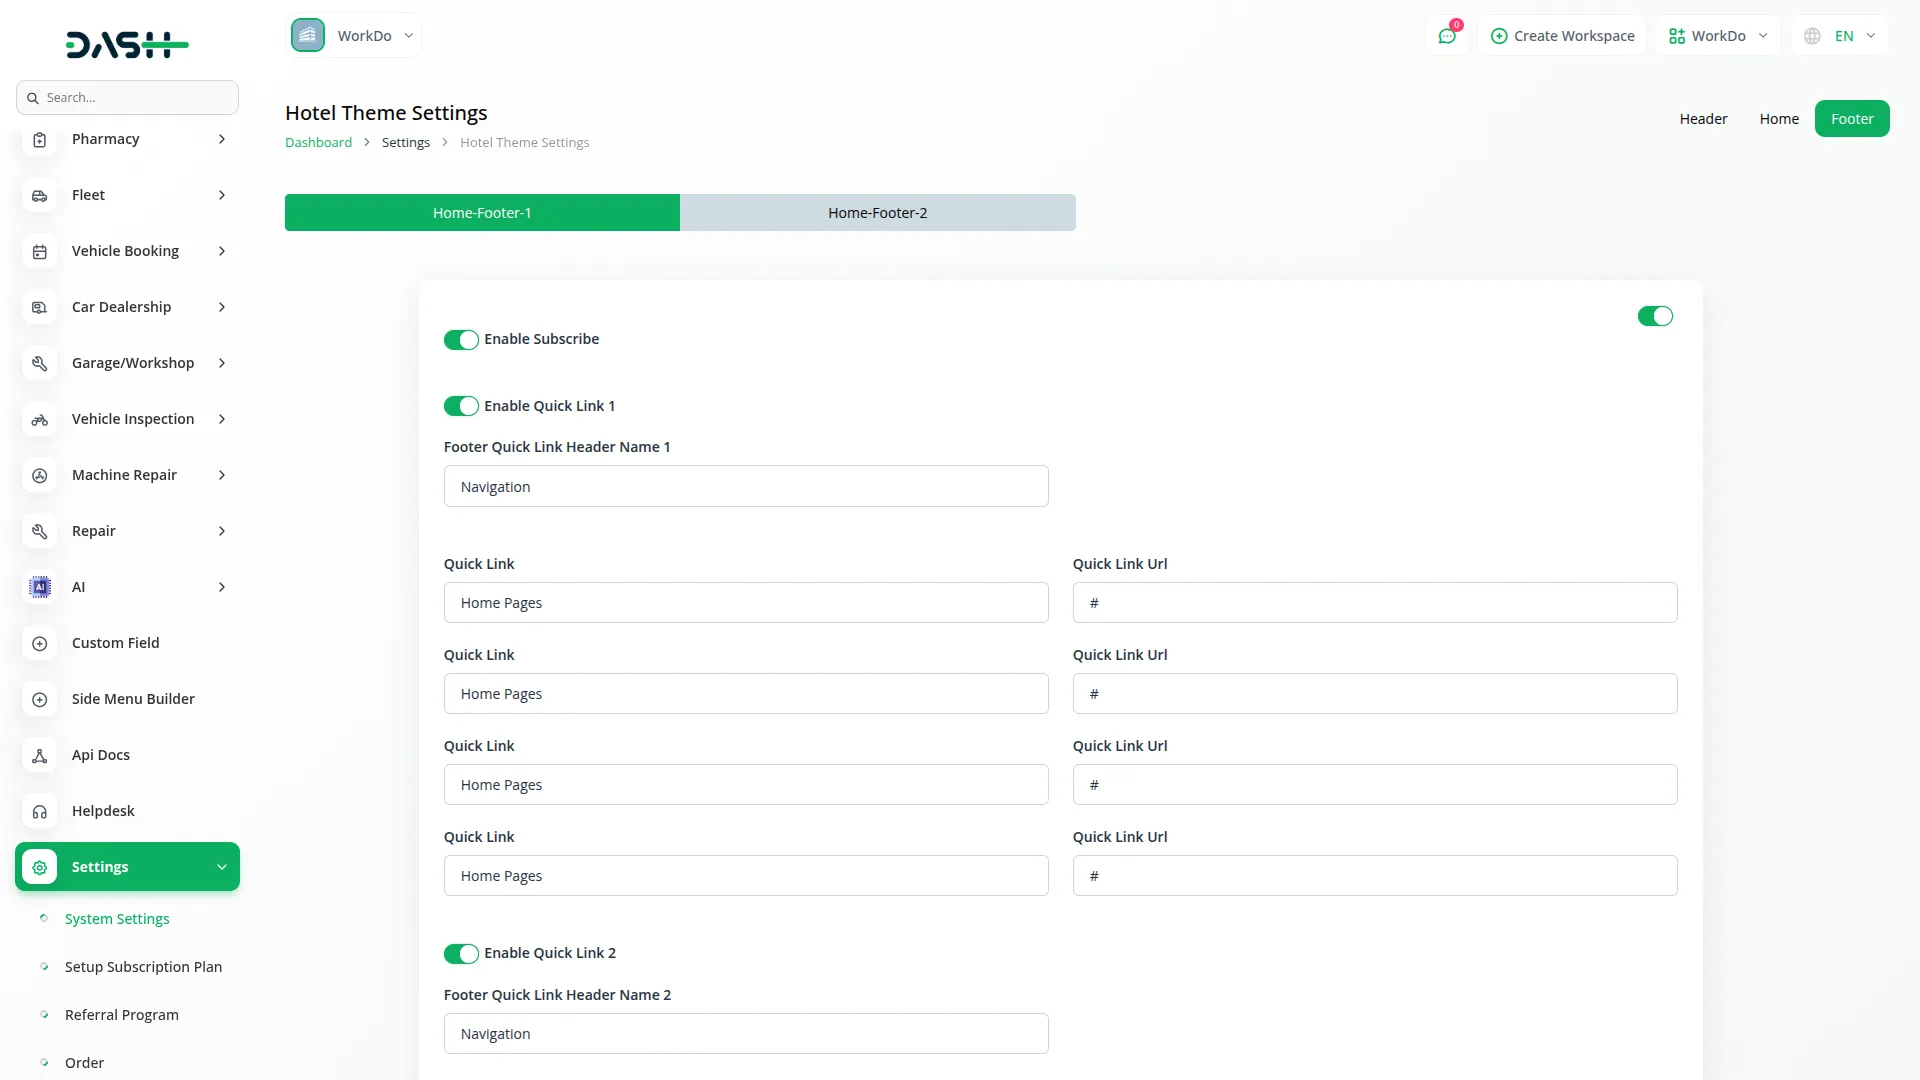The image size is (1920, 1080).
Task: Select the Header section tab
Action: click(1703, 119)
